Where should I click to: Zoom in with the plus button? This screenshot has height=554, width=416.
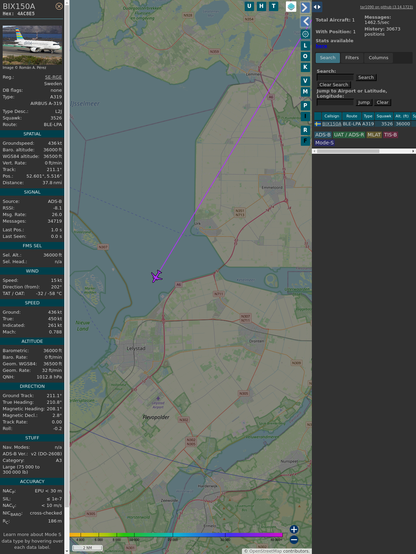click(294, 529)
